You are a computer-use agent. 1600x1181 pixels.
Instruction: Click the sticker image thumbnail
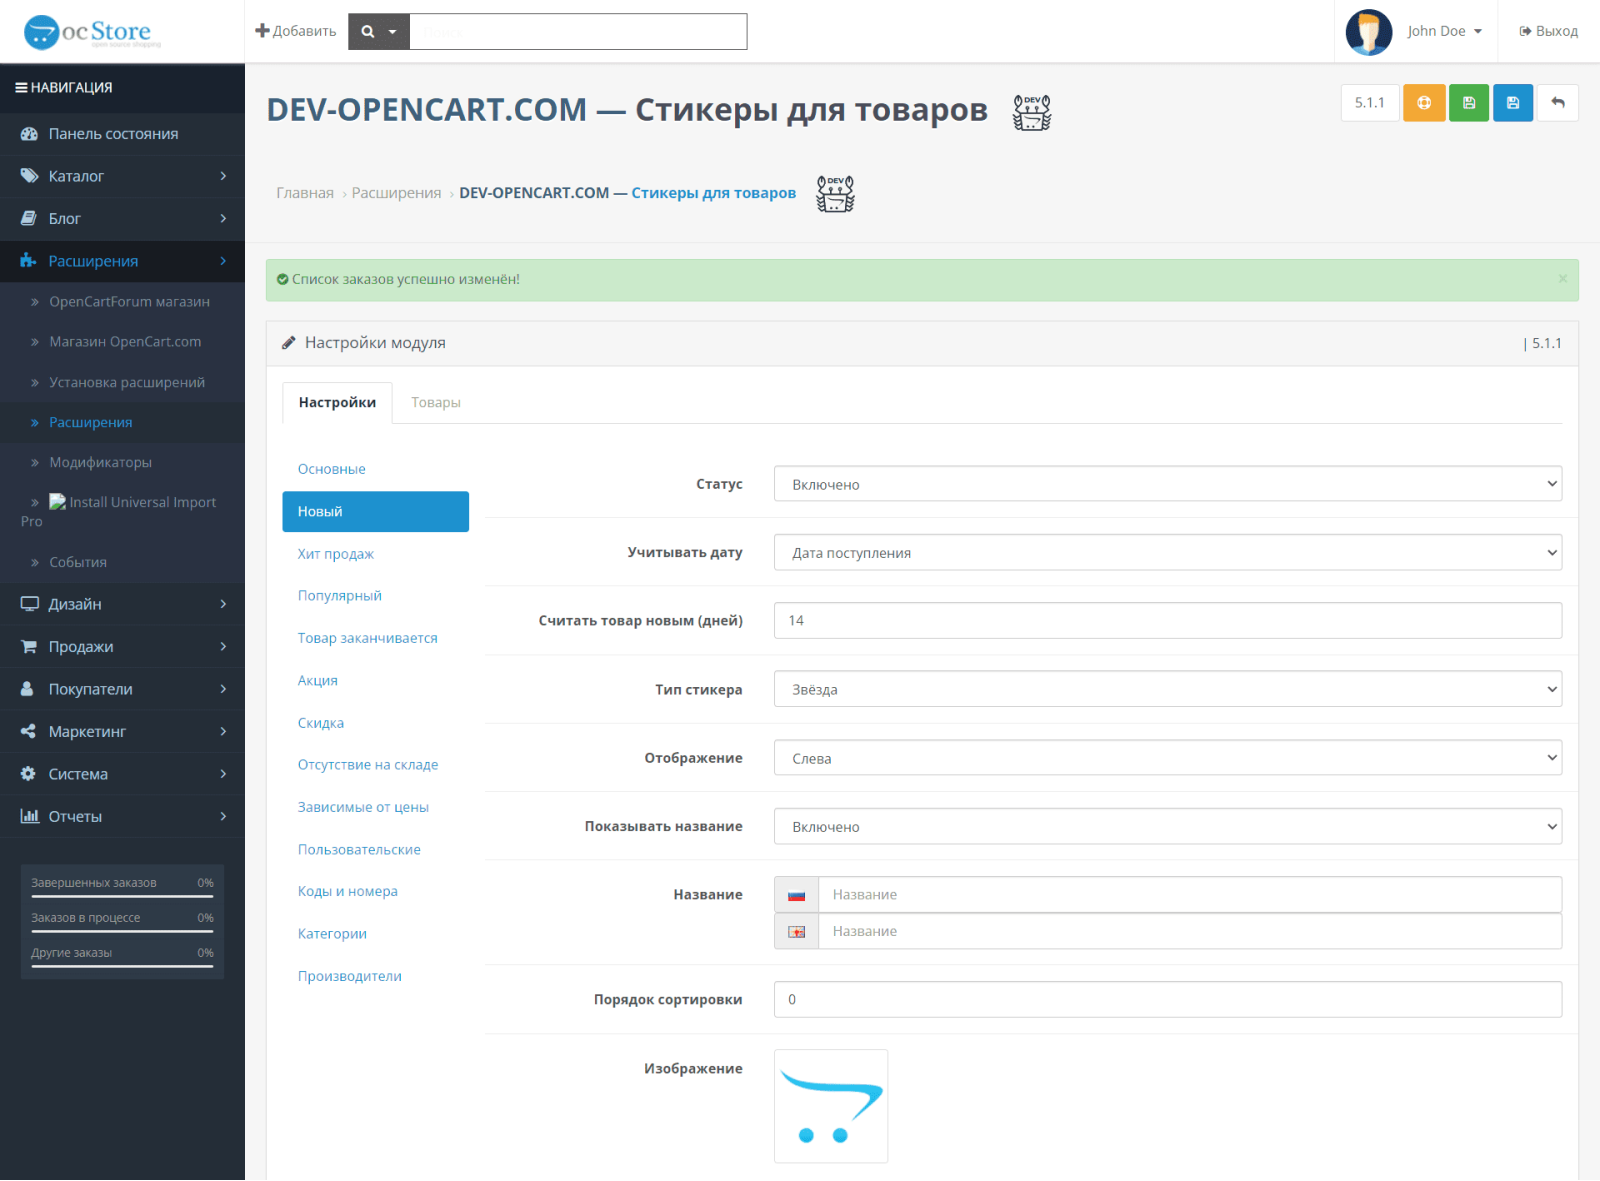831,1106
